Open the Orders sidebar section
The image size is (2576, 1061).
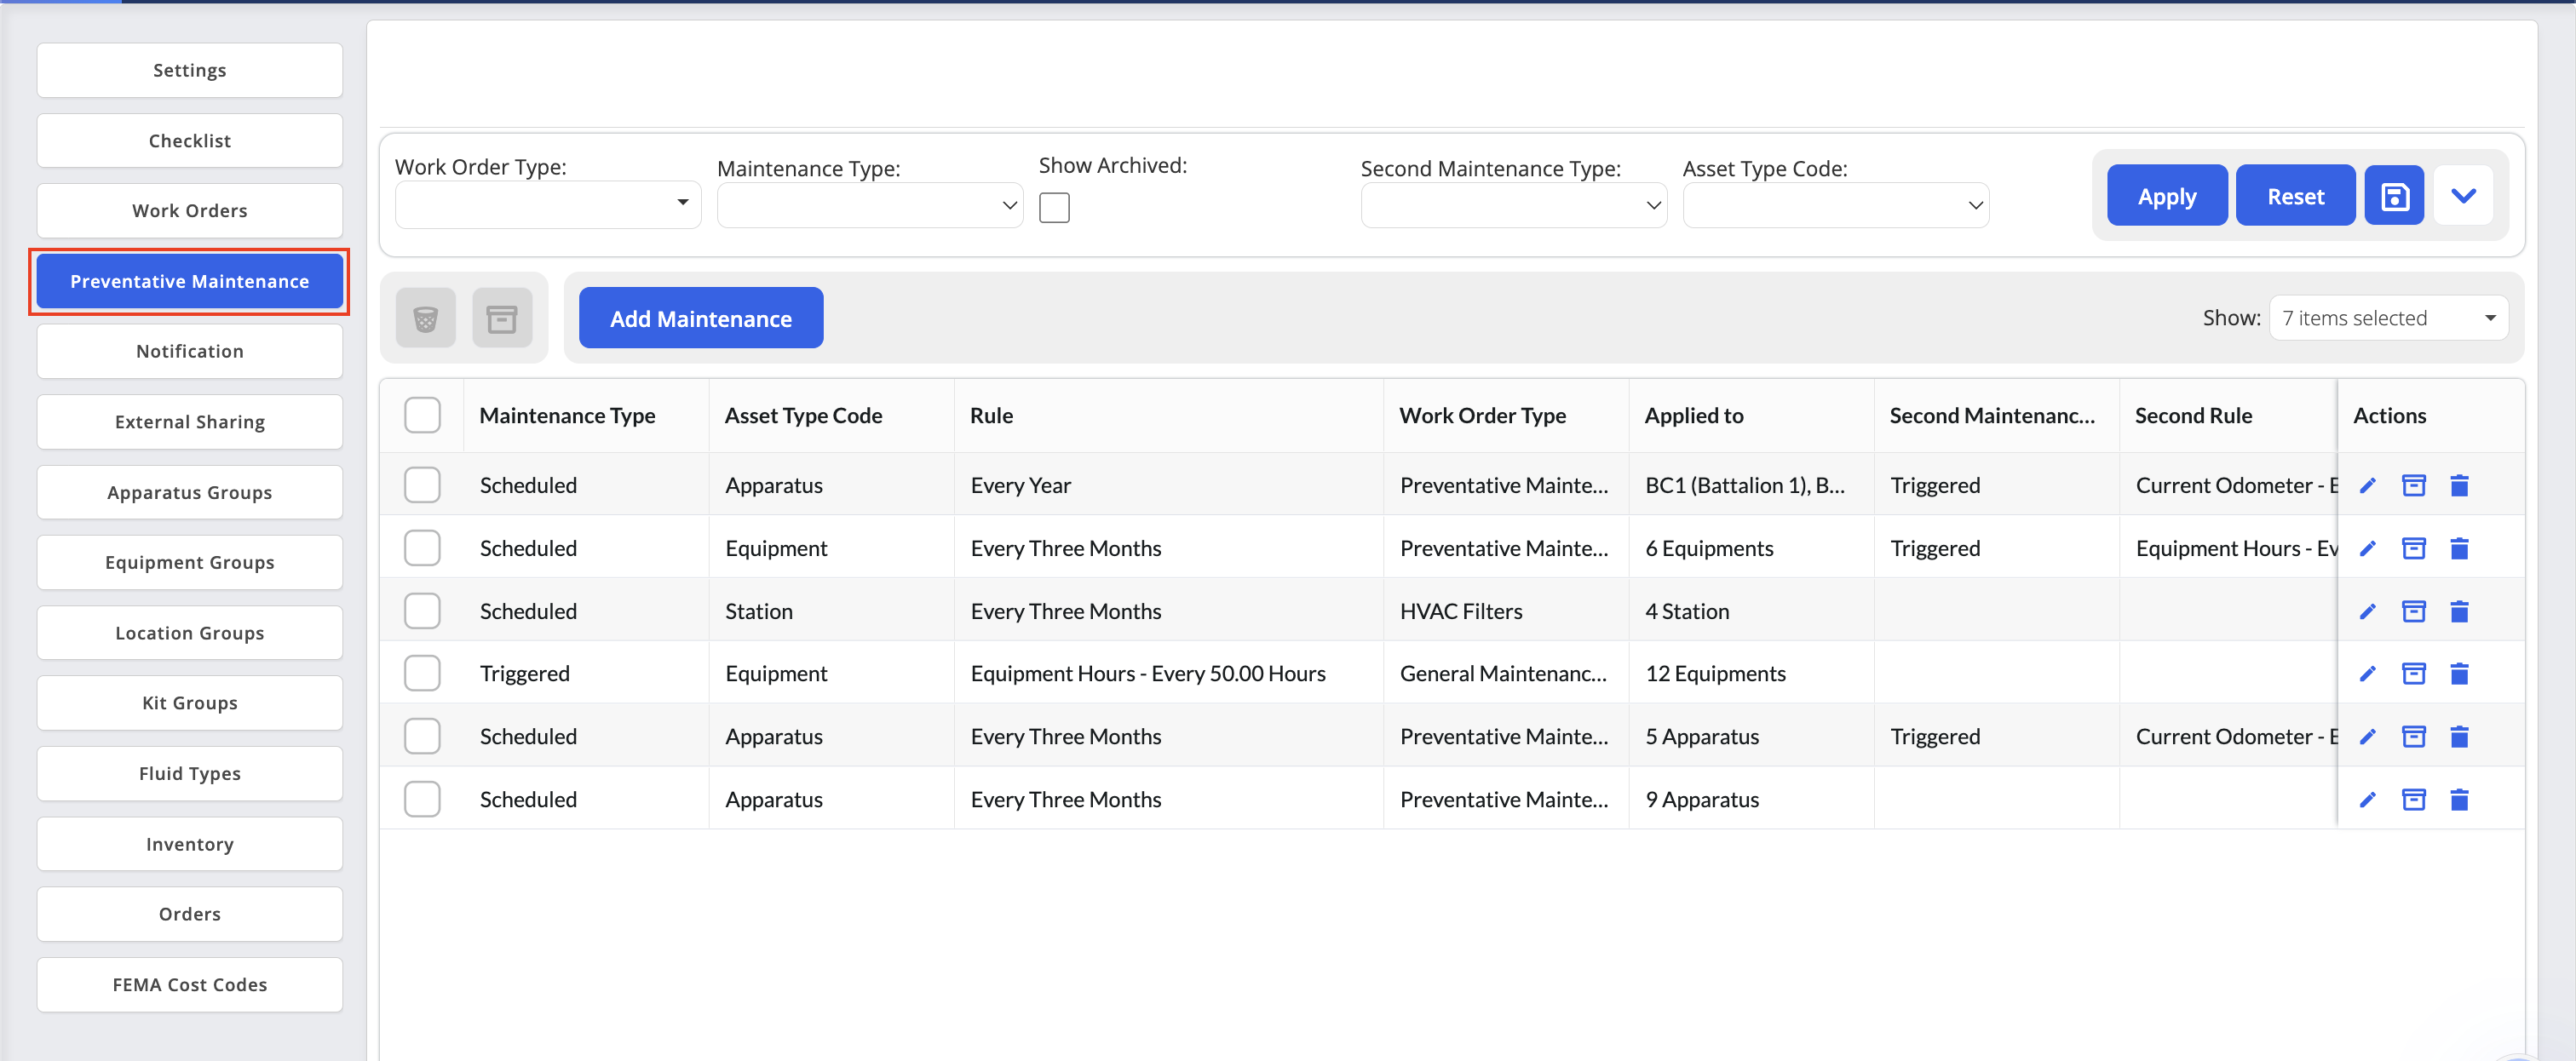tap(190, 915)
